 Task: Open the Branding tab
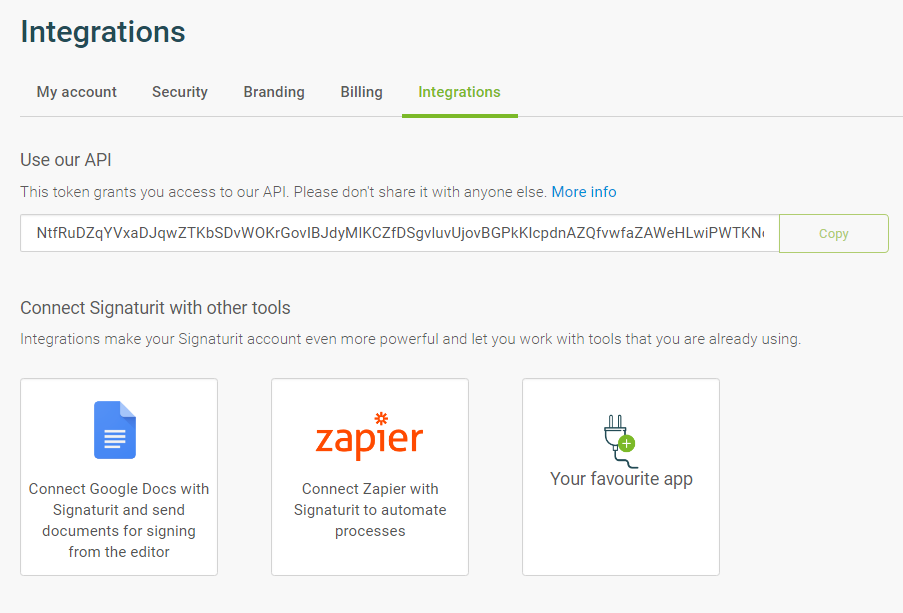tap(274, 92)
